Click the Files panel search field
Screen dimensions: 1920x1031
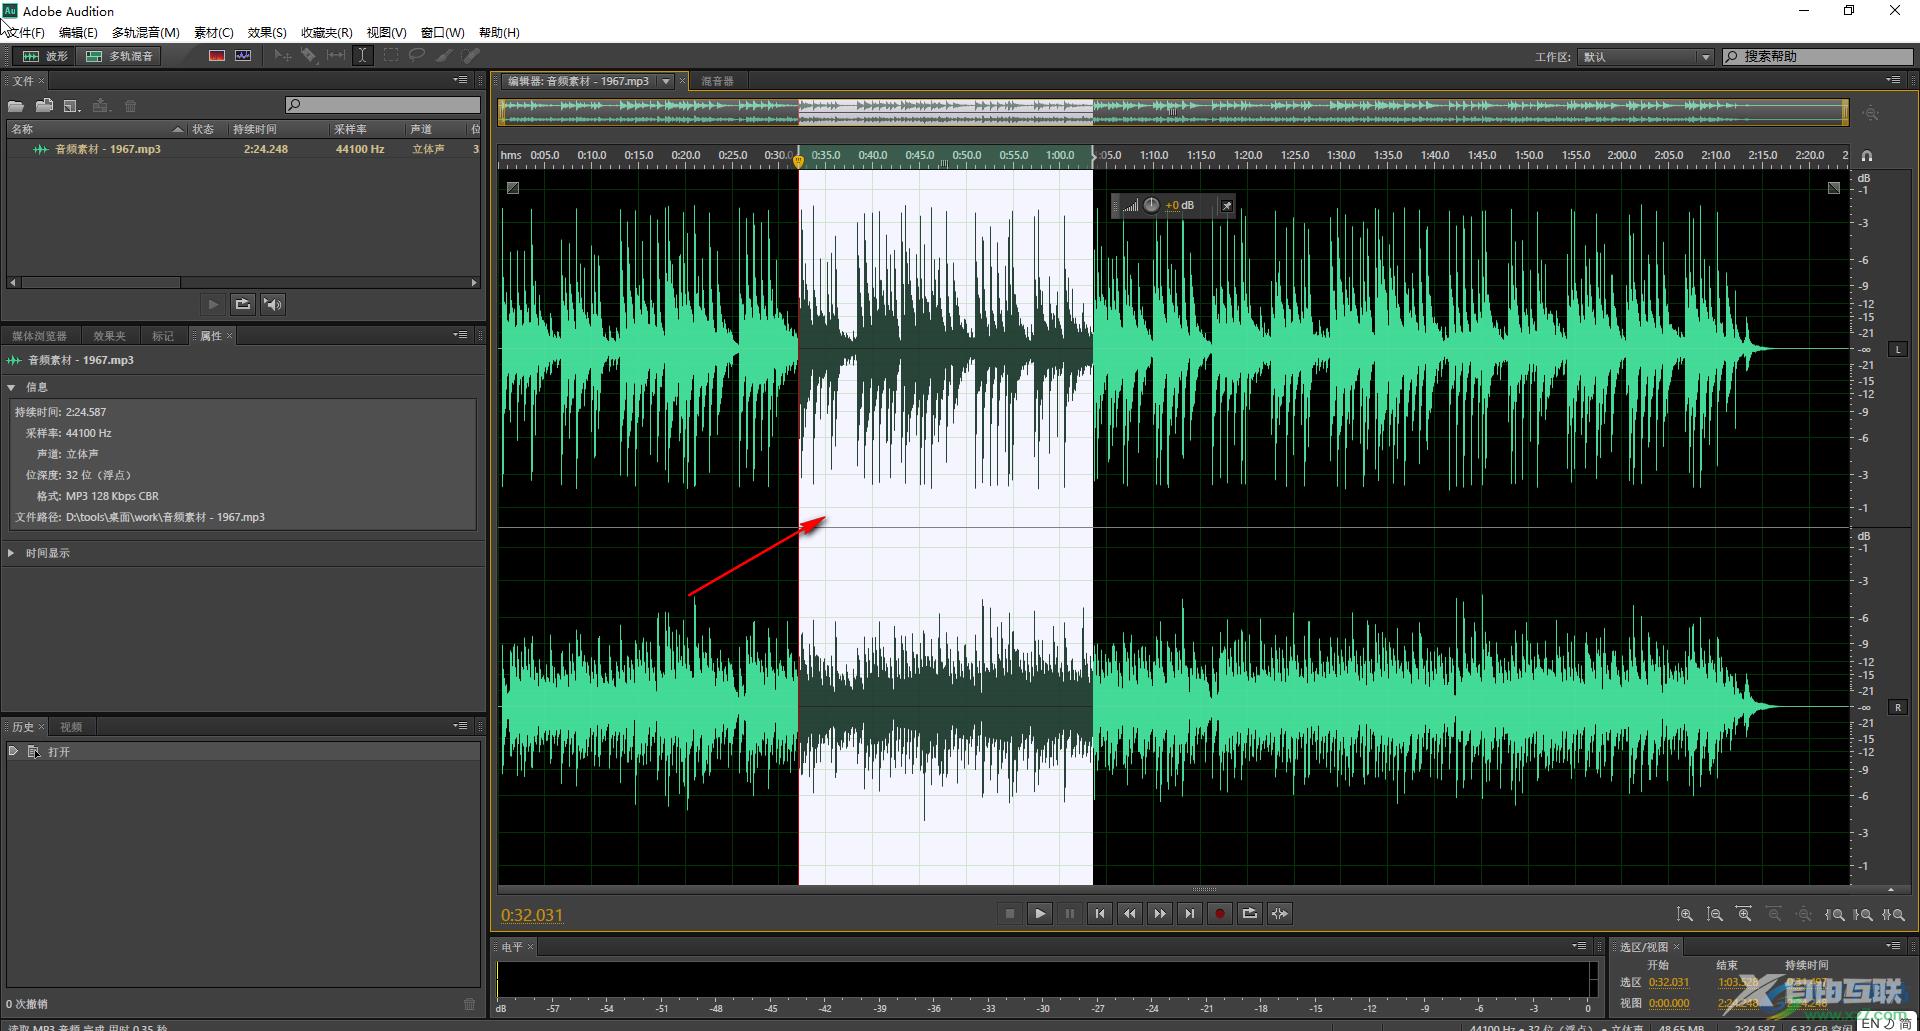point(383,105)
